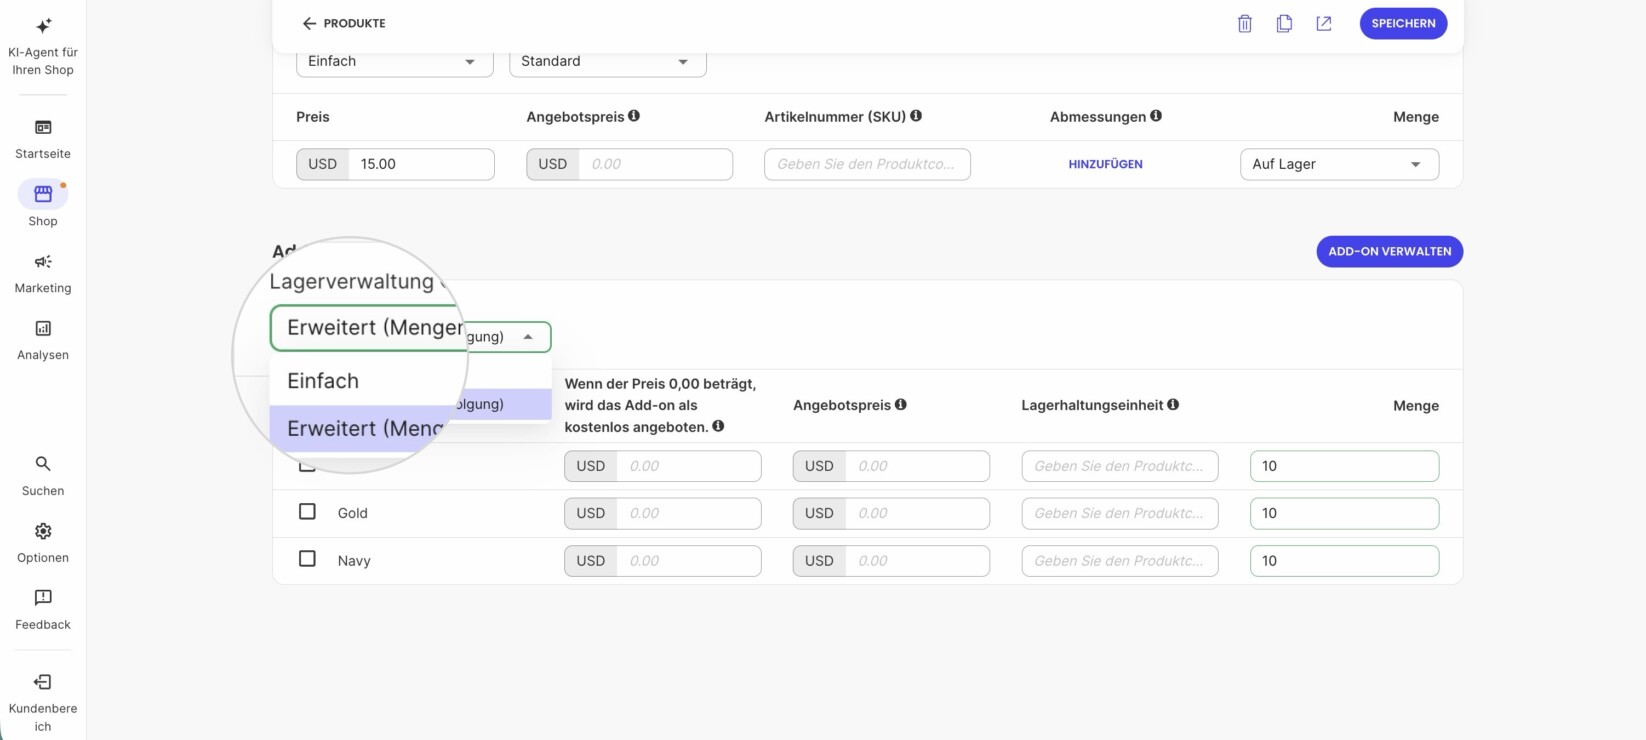Open product in new window icon
This screenshot has width=1646, height=740.
tap(1324, 24)
